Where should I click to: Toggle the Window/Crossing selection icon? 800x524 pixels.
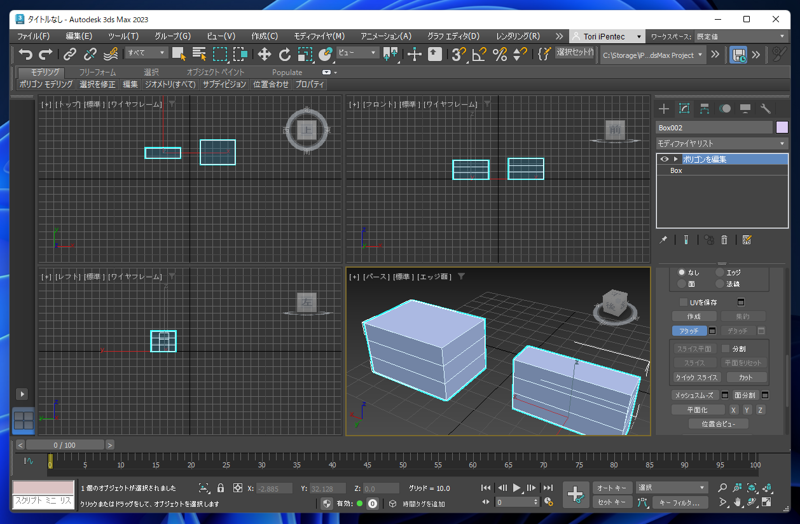[240, 54]
